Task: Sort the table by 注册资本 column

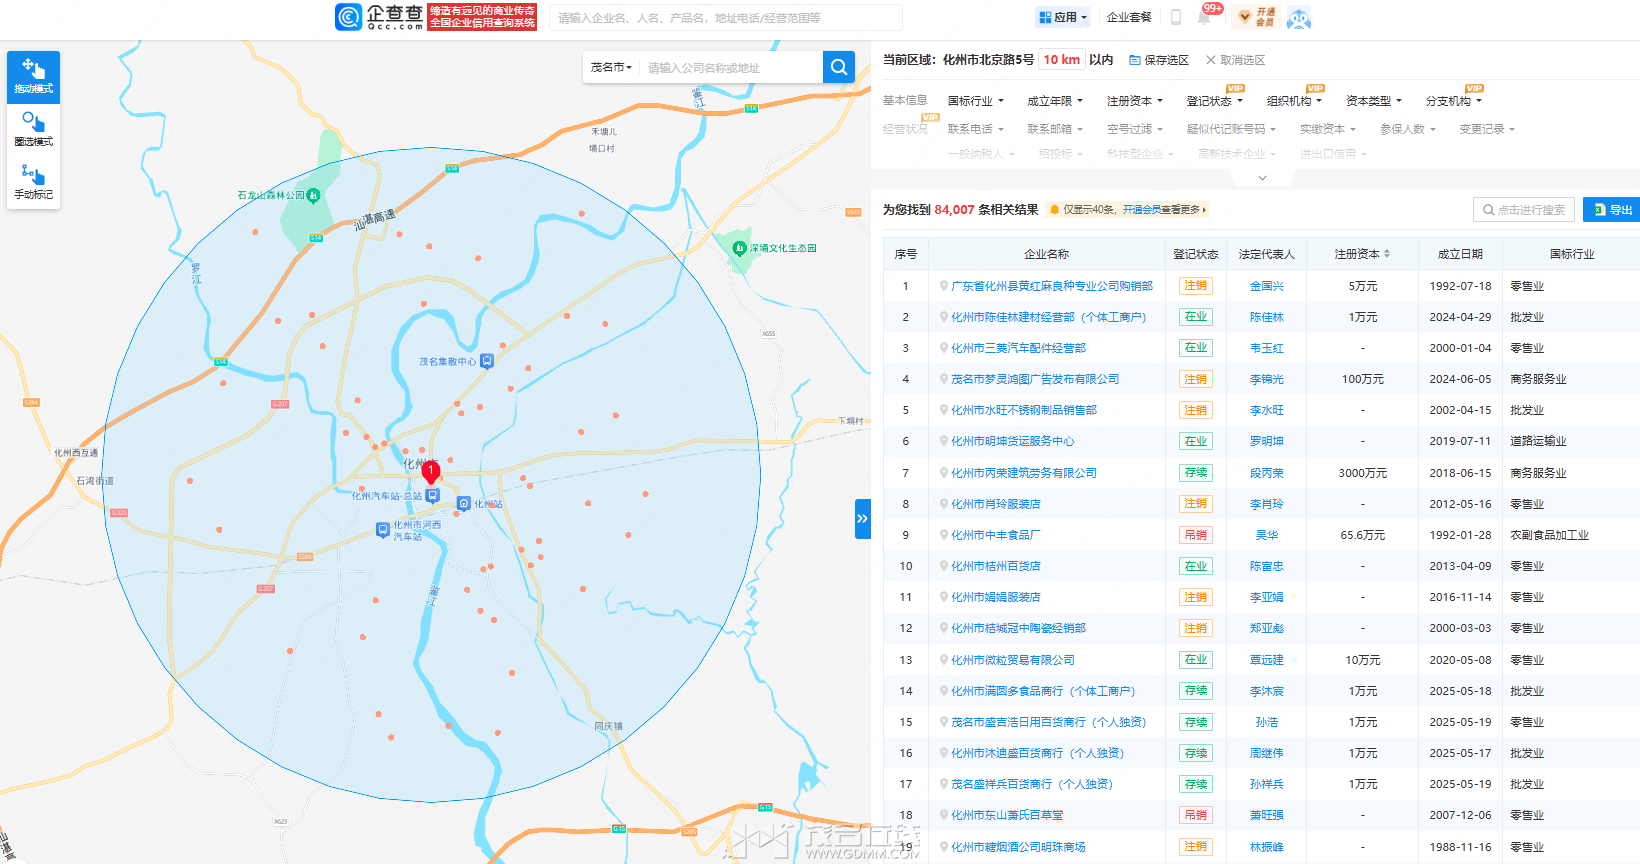Action: (1362, 254)
